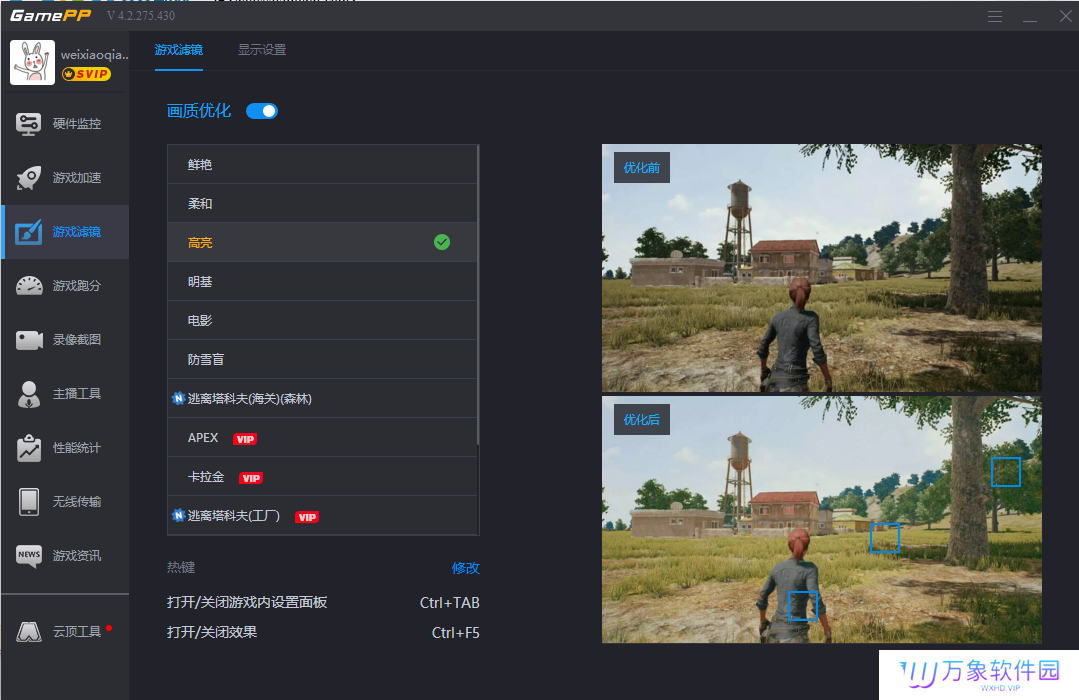Click the GamePP logo
The width and height of the screenshot is (1079, 700).
click(50, 15)
